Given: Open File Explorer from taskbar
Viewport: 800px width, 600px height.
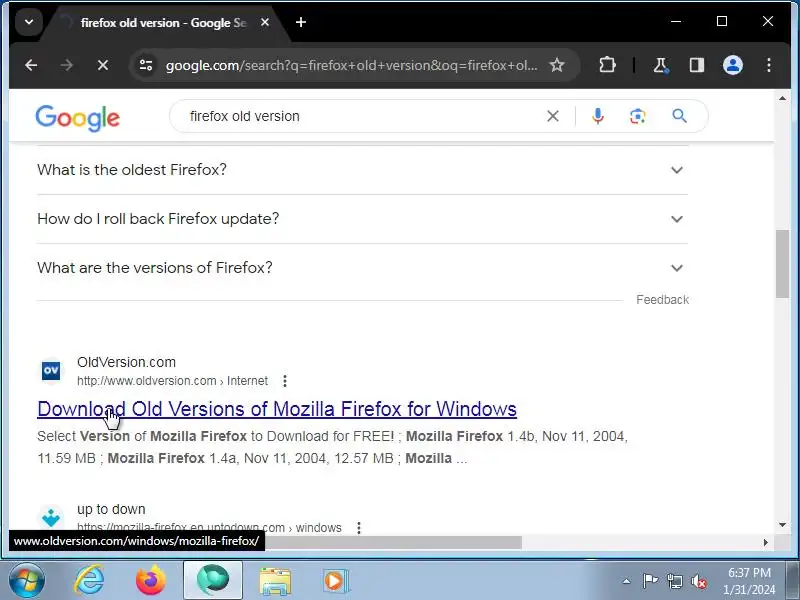Looking at the screenshot, I should point(274,581).
